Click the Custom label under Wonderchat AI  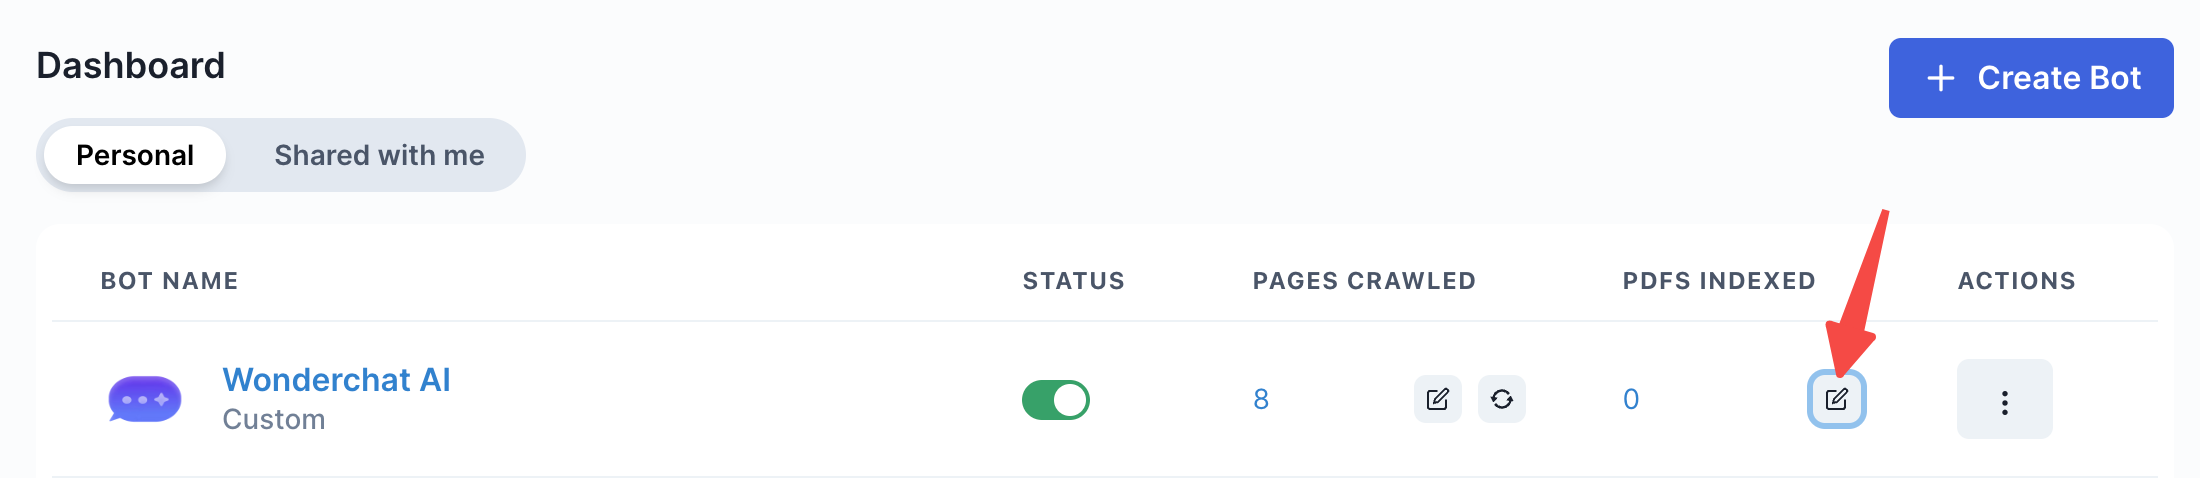(x=274, y=419)
